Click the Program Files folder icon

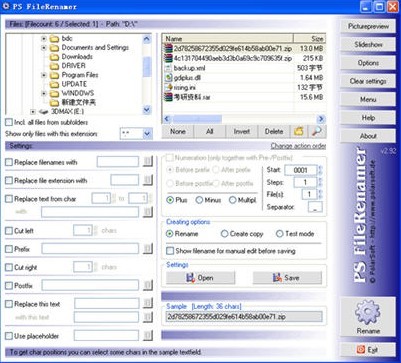54,75
